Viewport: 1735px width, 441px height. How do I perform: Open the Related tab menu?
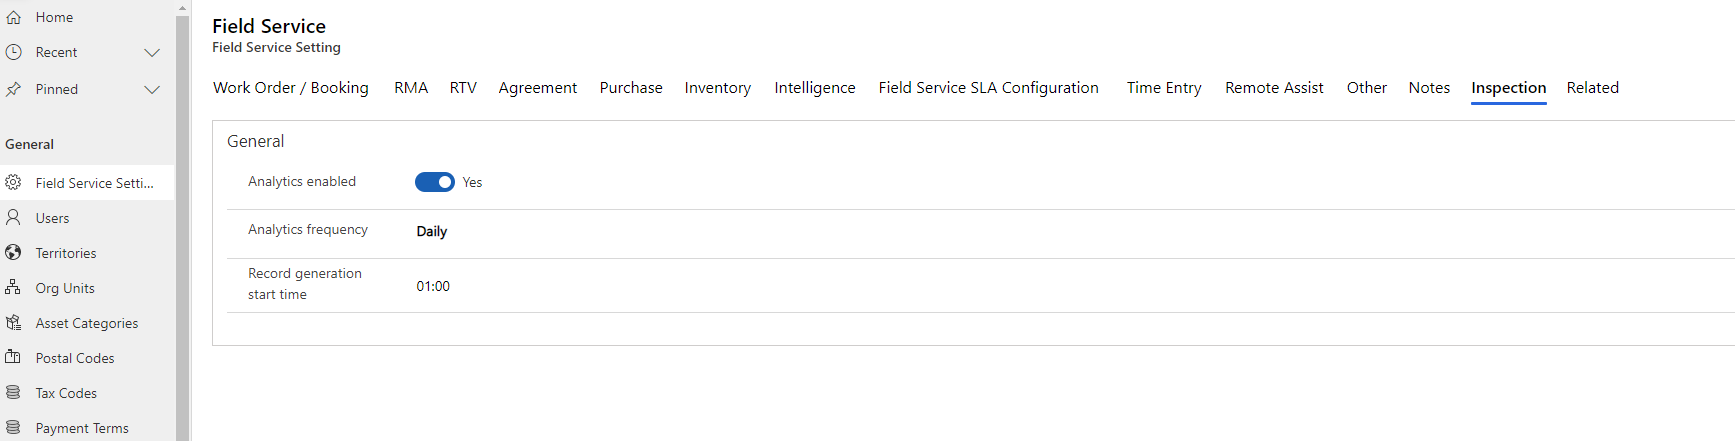click(1593, 88)
